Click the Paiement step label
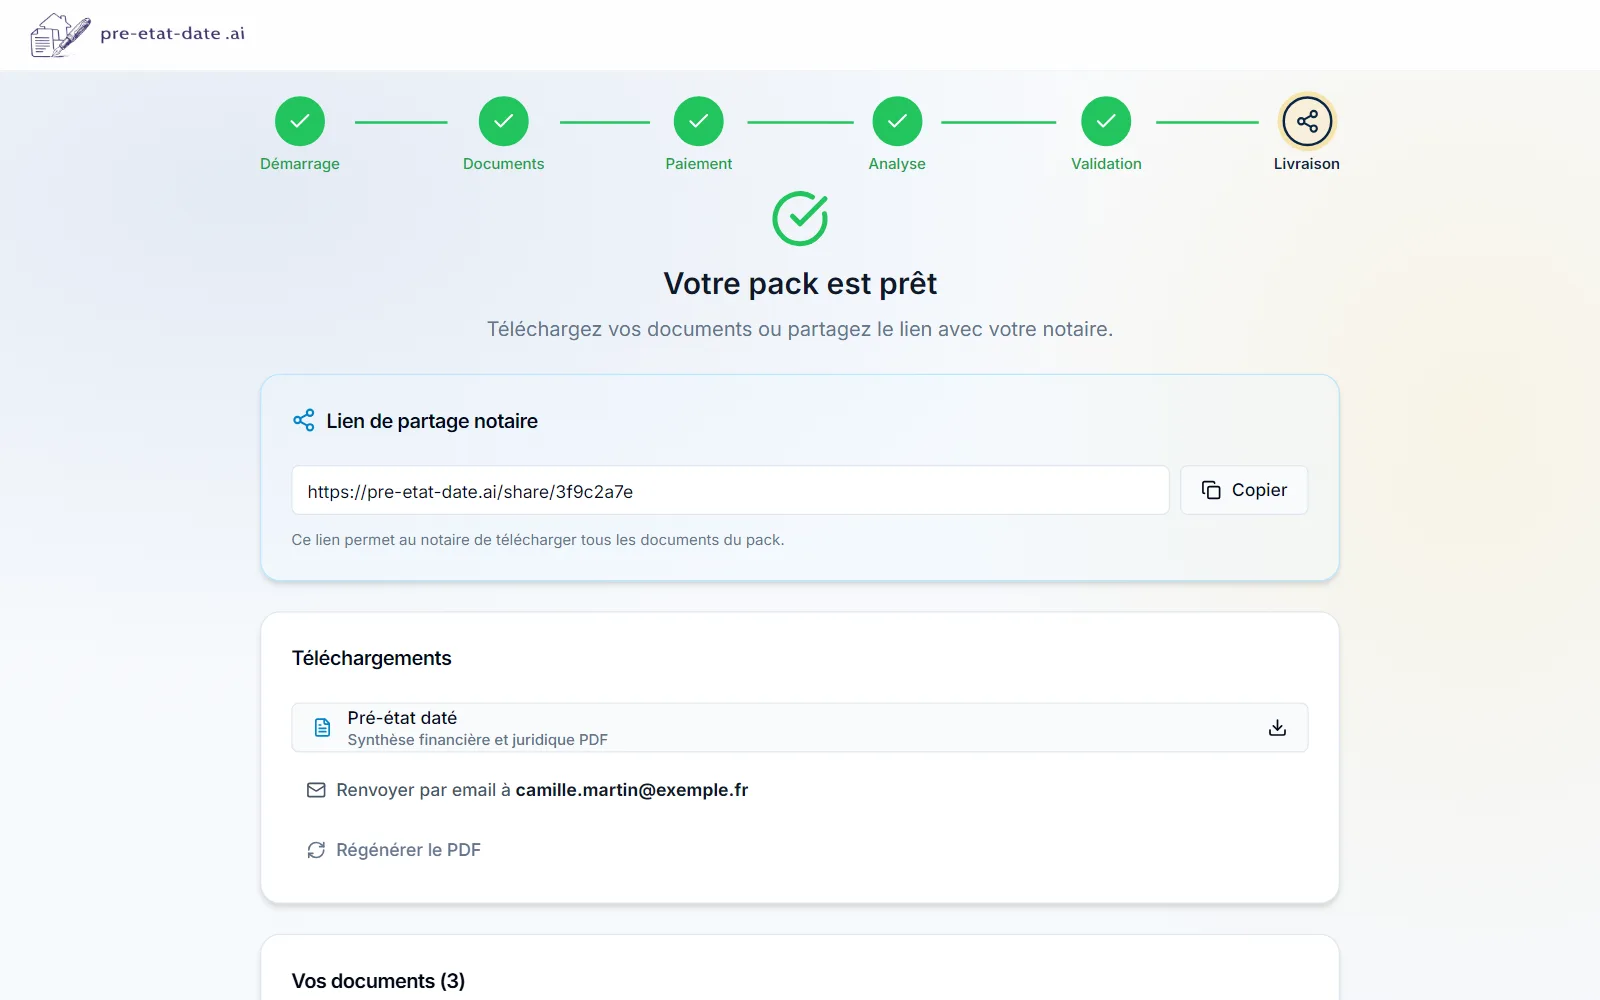This screenshot has width=1600, height=1000. click(698, 164)
